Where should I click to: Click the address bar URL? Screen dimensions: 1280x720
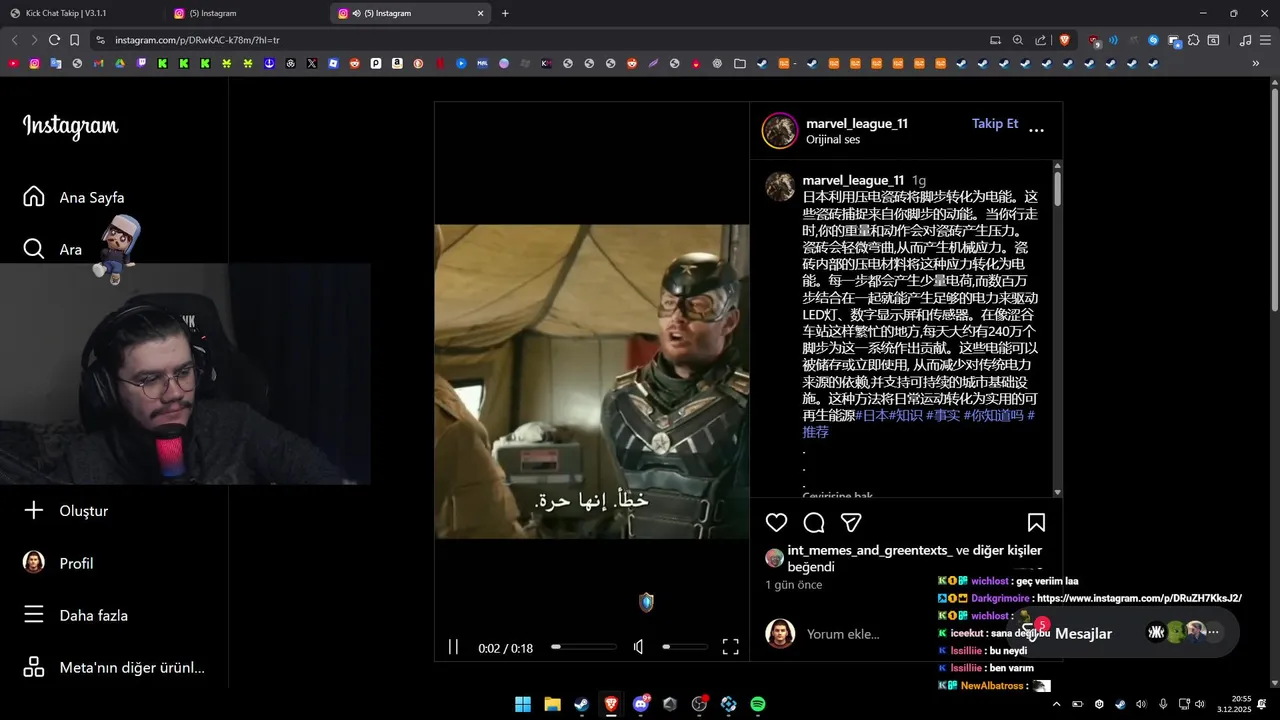(x=197, y=40)
